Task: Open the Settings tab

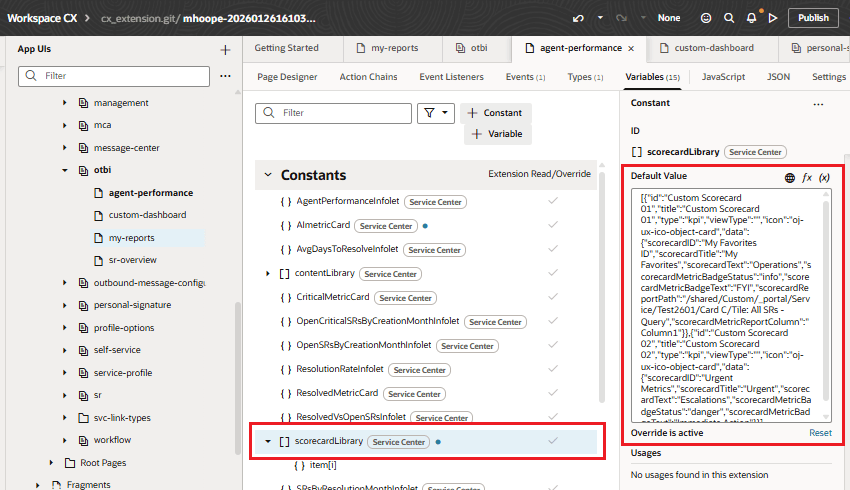Action: 829,77
